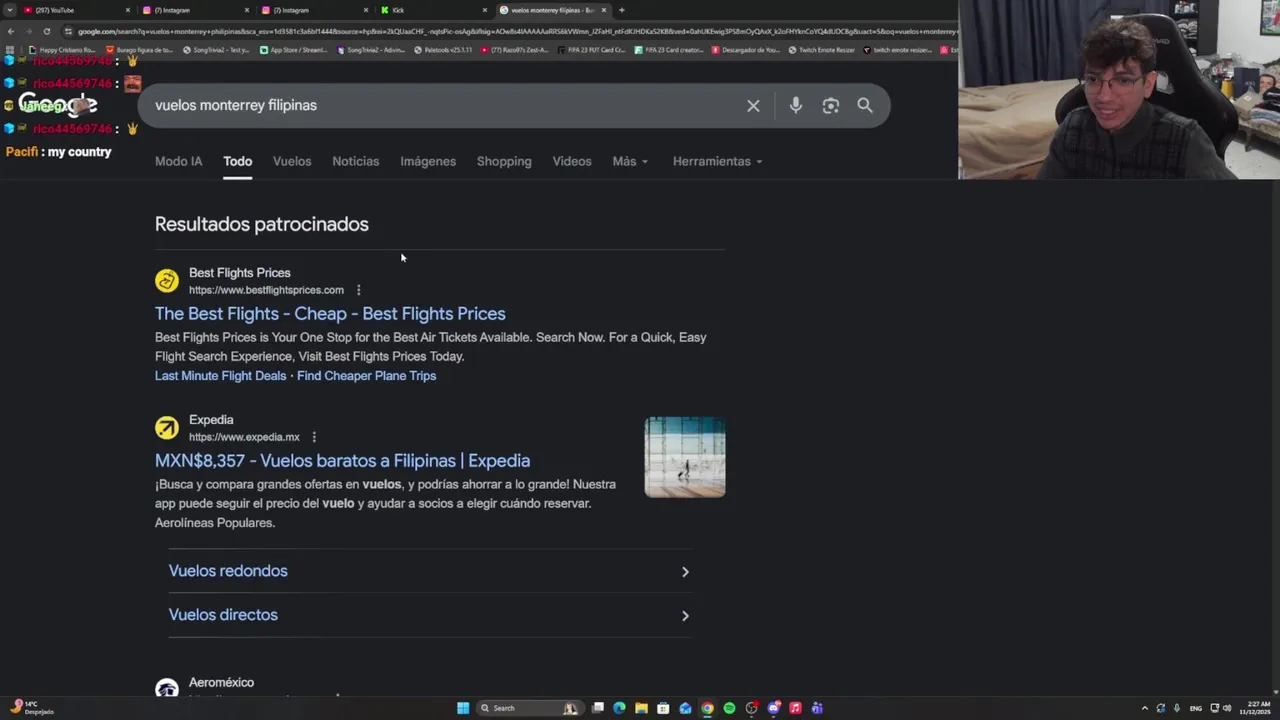Screen dimensions: 1280x720
Task: Open the SongTrivia2 - Test bookmark
Action: point(216,50)
